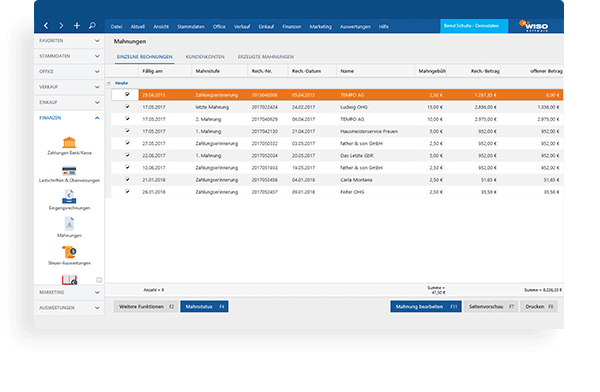Switch to Erzeugte Mahnungen tab
This screenshot has height=392, width=600.
click(266, 57)
